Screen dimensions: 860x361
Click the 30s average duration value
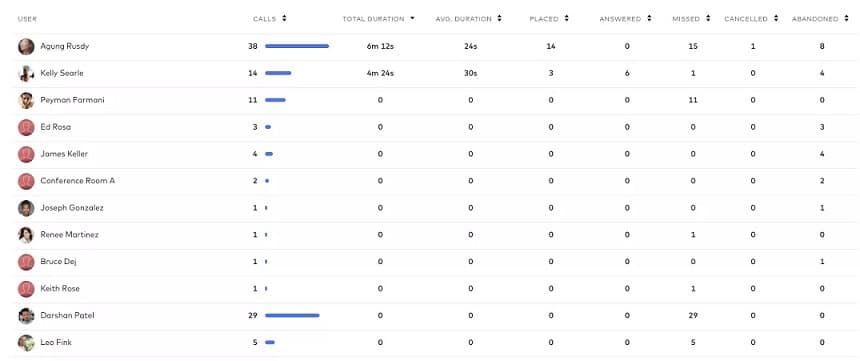coord(471,74)
